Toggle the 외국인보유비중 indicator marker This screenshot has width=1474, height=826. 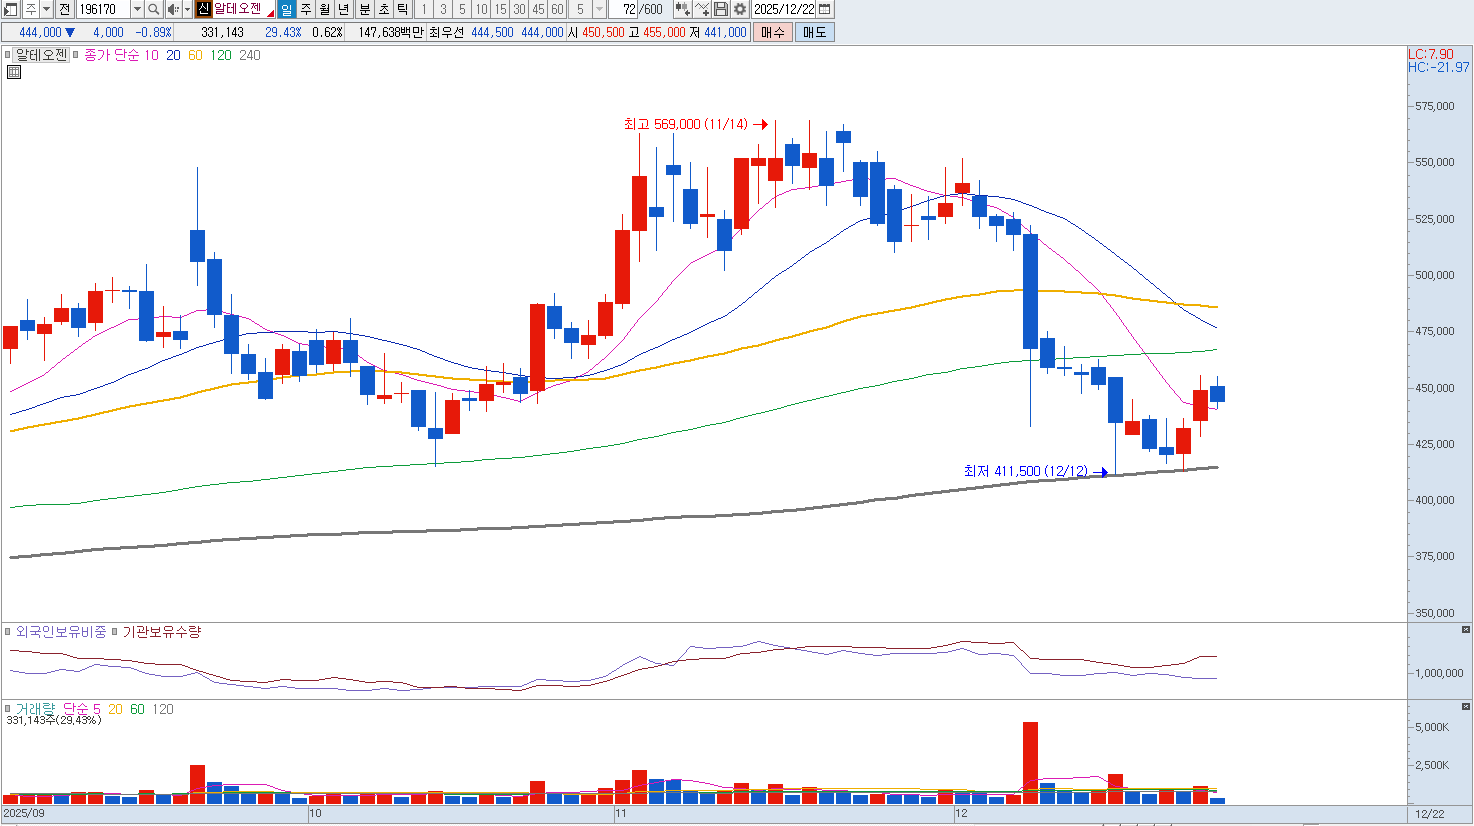click(8, 632)
